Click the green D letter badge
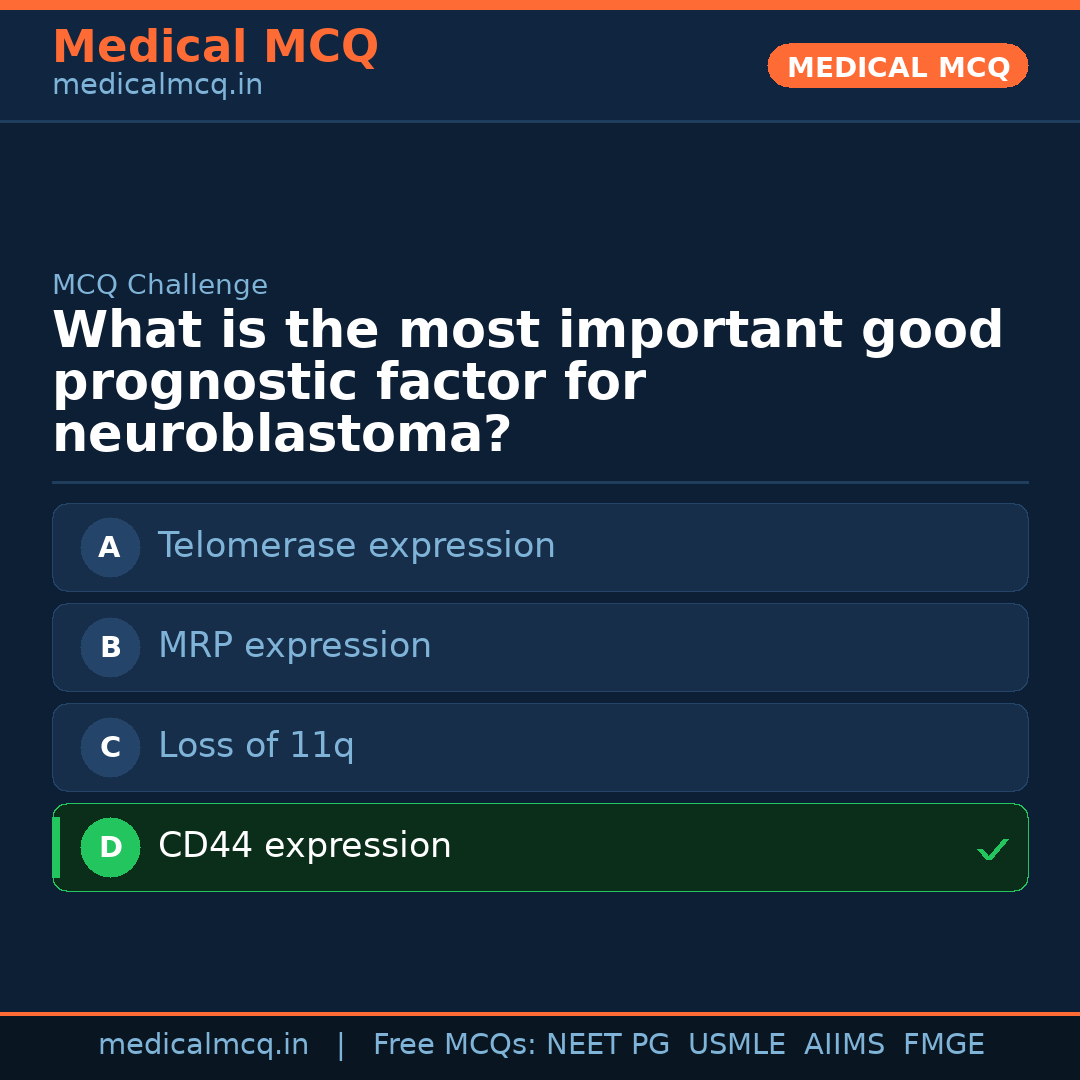This screenshot has width=1080, height=1080. (x=110, y=847)
